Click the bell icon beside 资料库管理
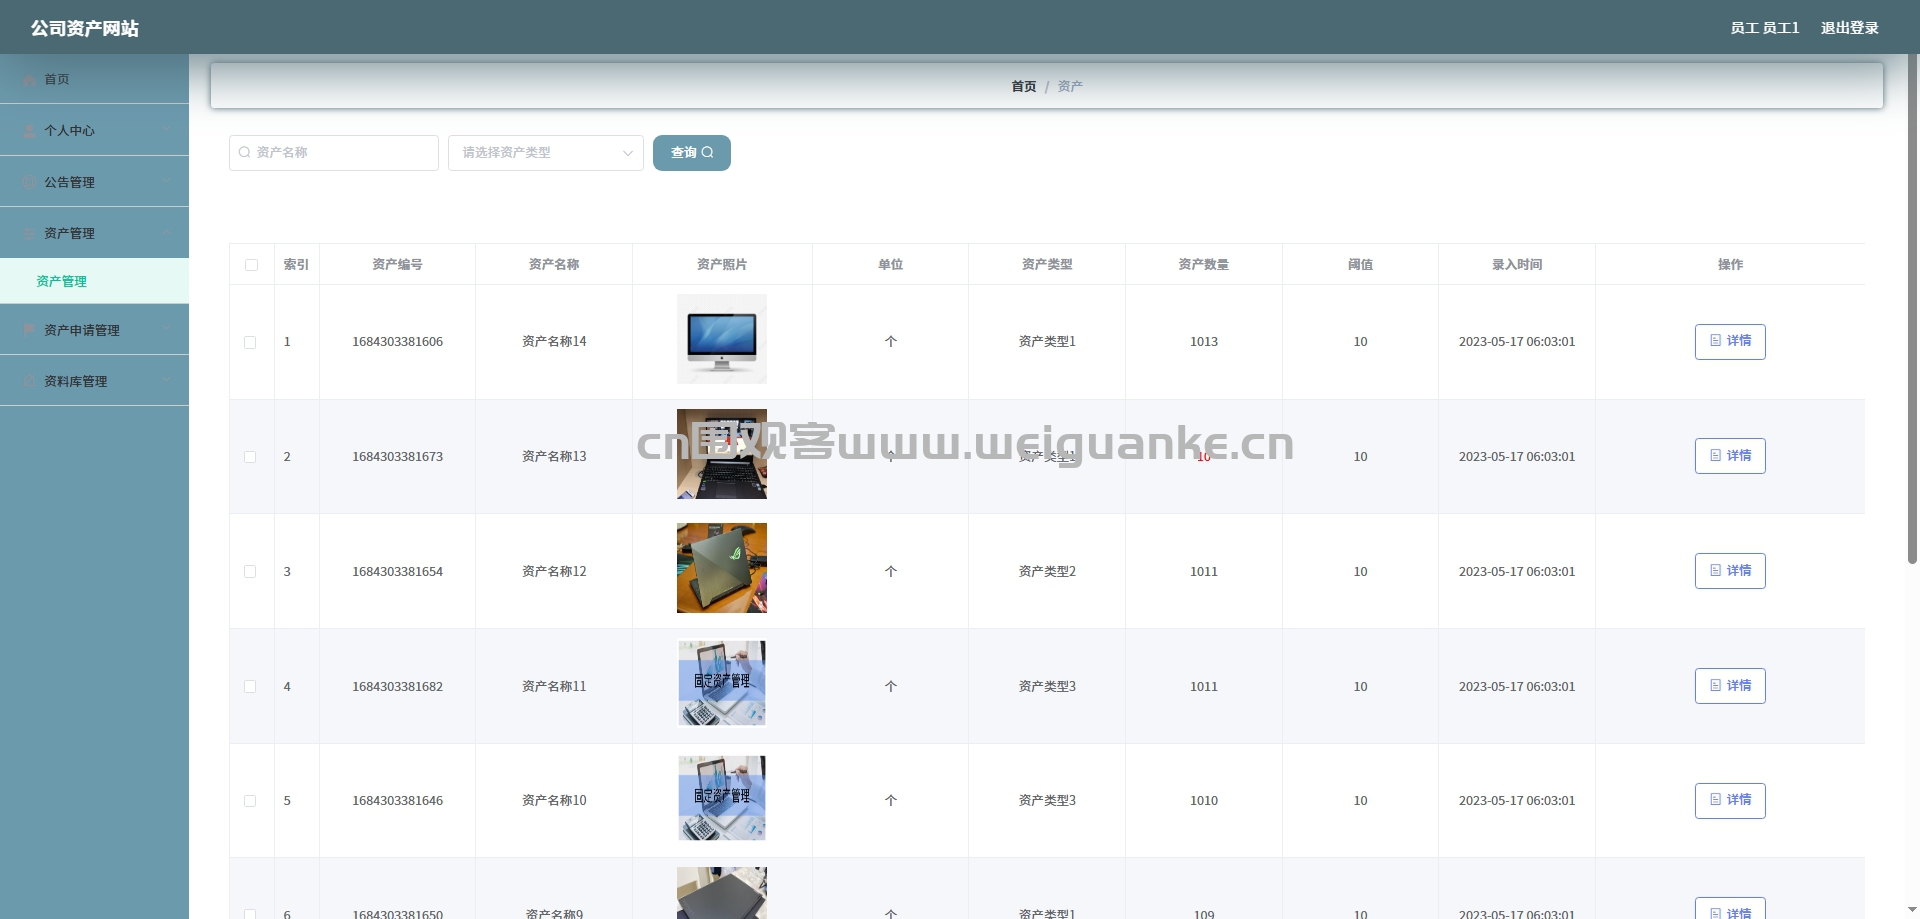 point(30,381)
